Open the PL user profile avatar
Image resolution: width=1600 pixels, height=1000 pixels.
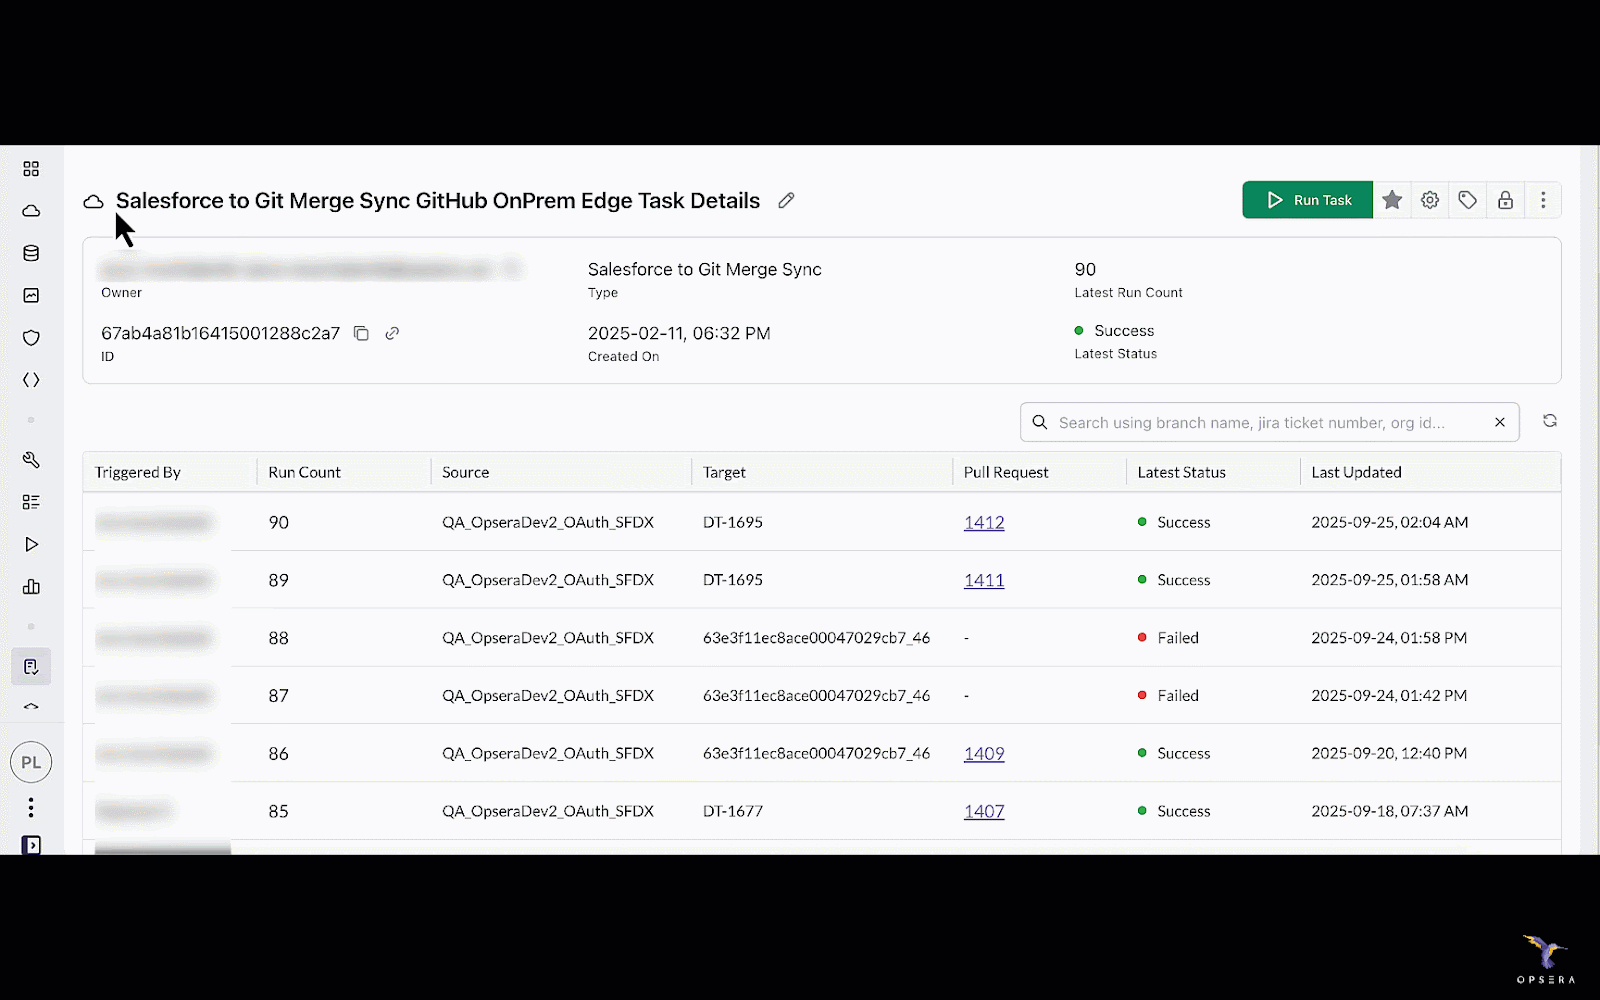point(31,762)
